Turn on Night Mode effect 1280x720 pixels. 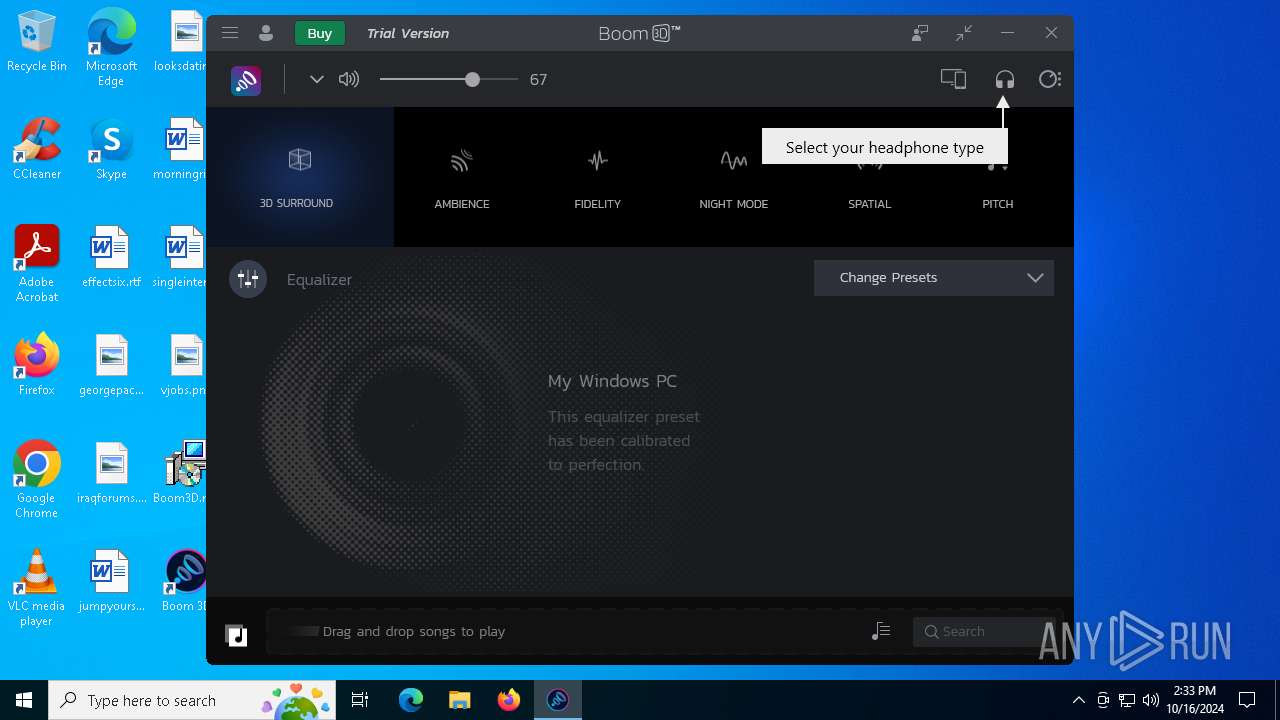pos(734,177)
